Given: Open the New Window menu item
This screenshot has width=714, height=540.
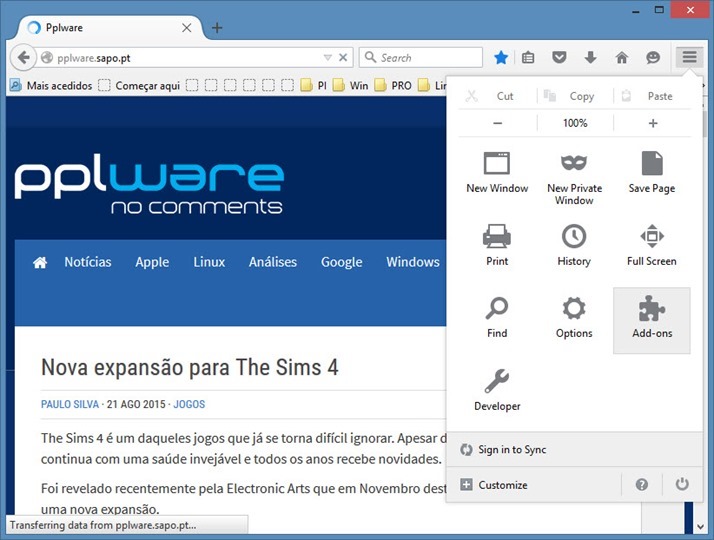Looking at the screenshot, I should pyautogui.click(x=497, y=172).
